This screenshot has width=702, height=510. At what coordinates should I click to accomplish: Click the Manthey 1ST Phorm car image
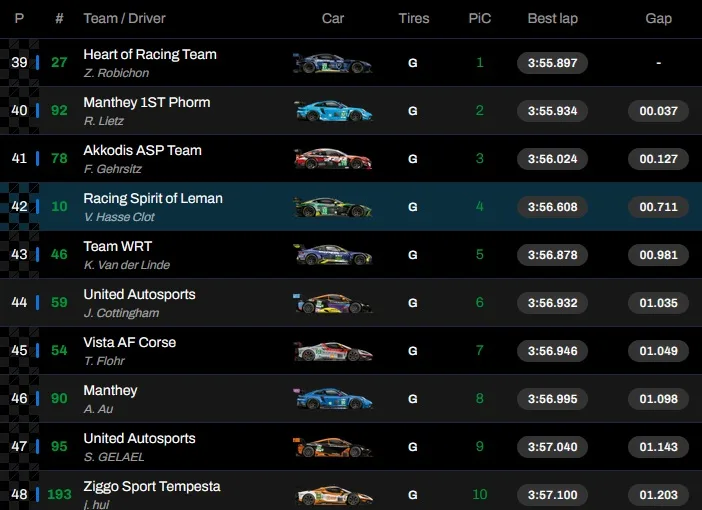click(x=333, y=111)
